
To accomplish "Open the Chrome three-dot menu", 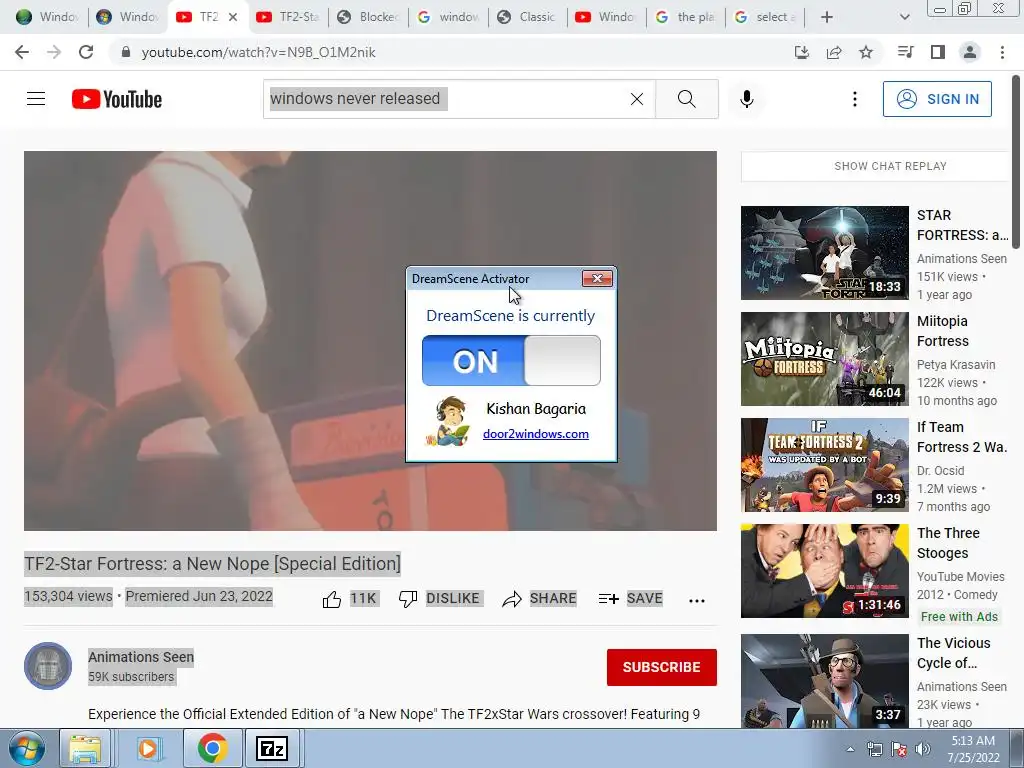I will tap(1002, 52).
